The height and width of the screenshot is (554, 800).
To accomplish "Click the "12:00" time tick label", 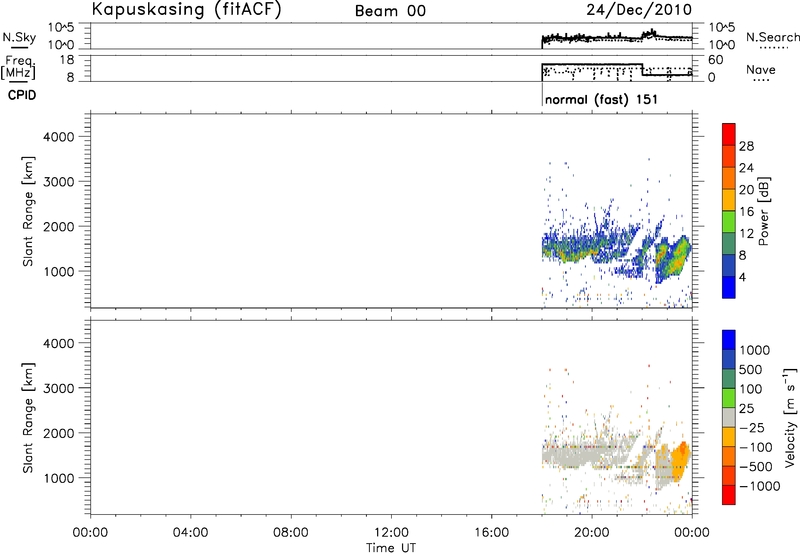I will [391, 533].
